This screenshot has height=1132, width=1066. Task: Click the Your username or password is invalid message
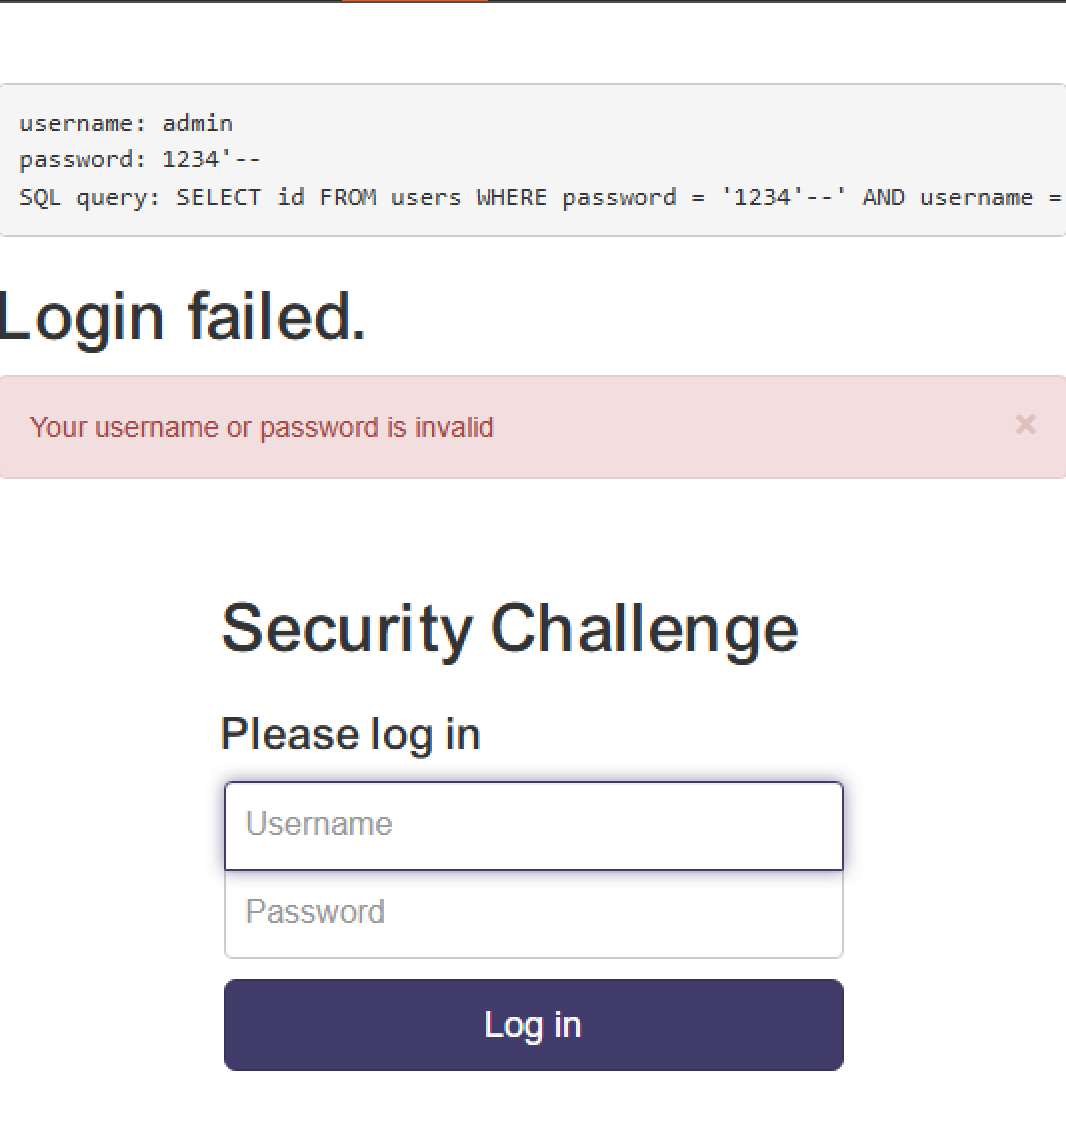(262, 427)
